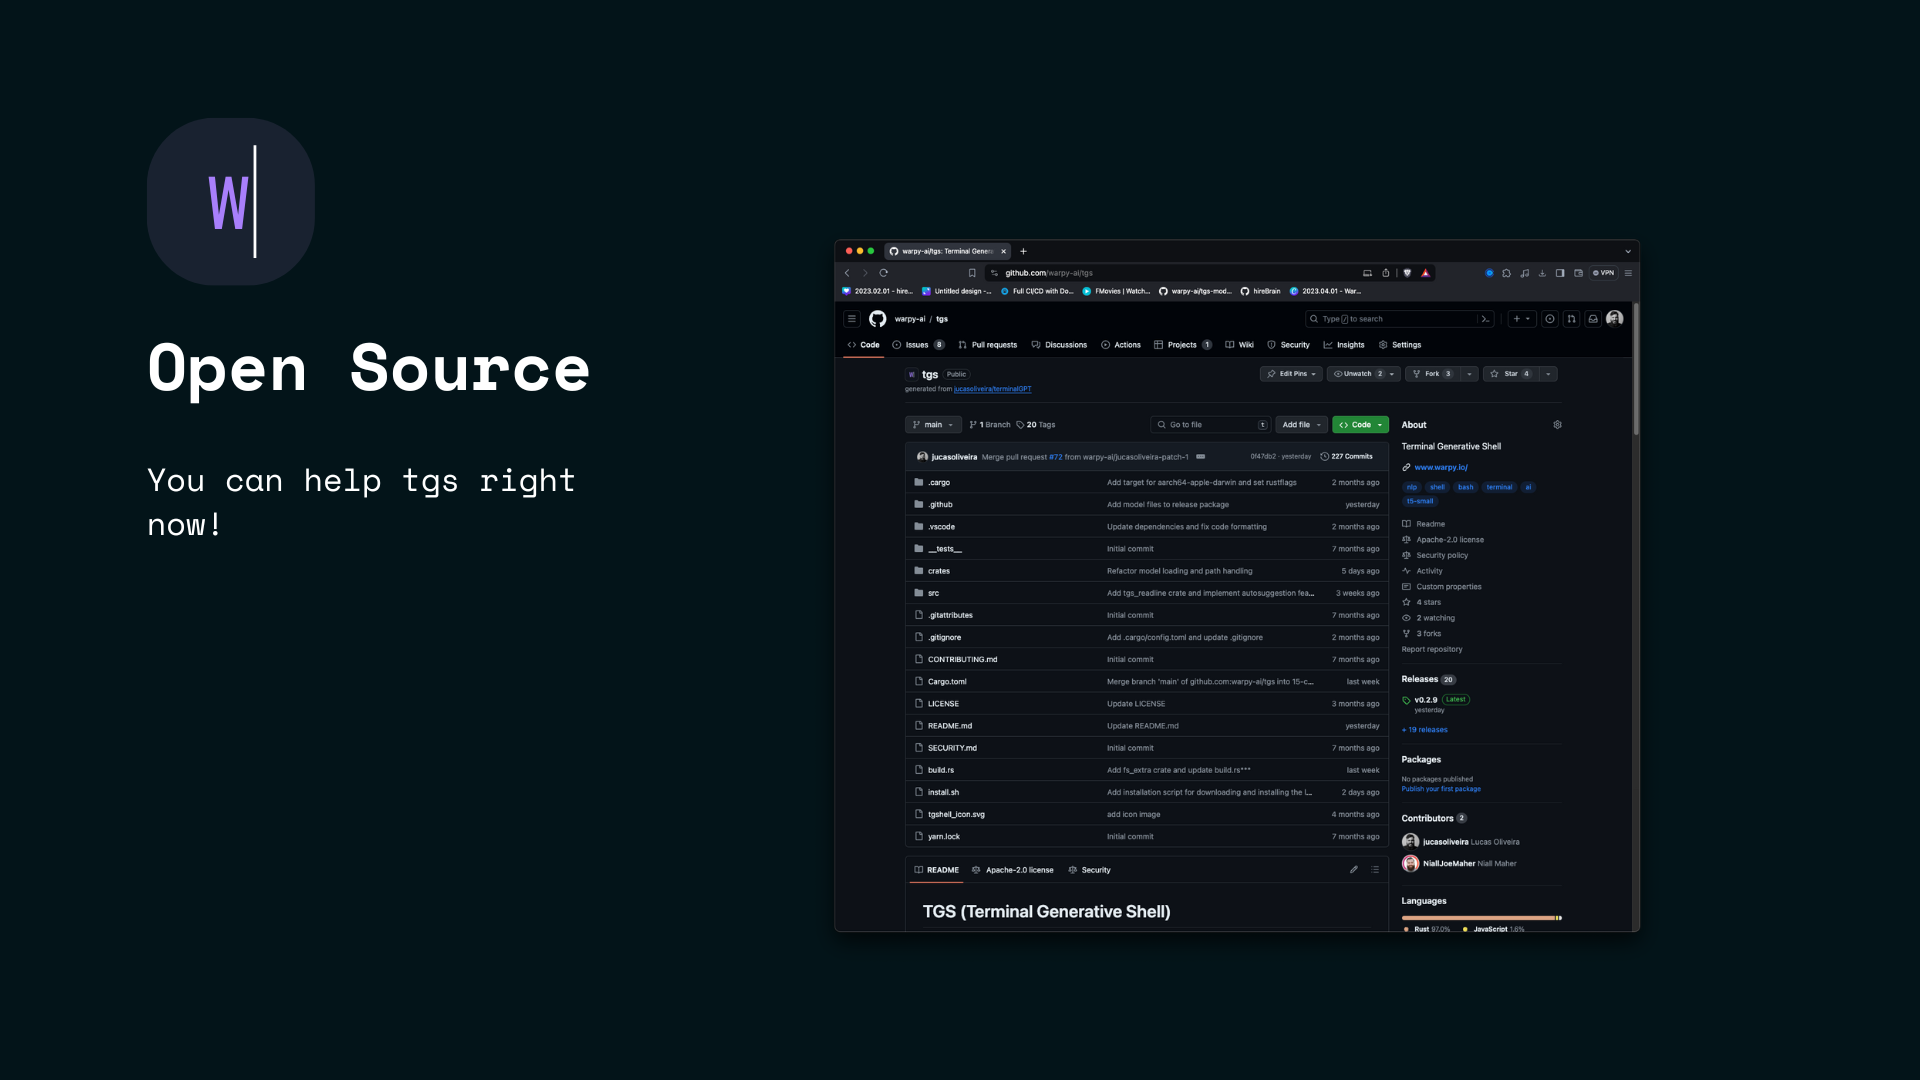Open the GitHub homepage via Octocat logo
The width and height of the screenshot is (1920, 1080).
(877, 319)
